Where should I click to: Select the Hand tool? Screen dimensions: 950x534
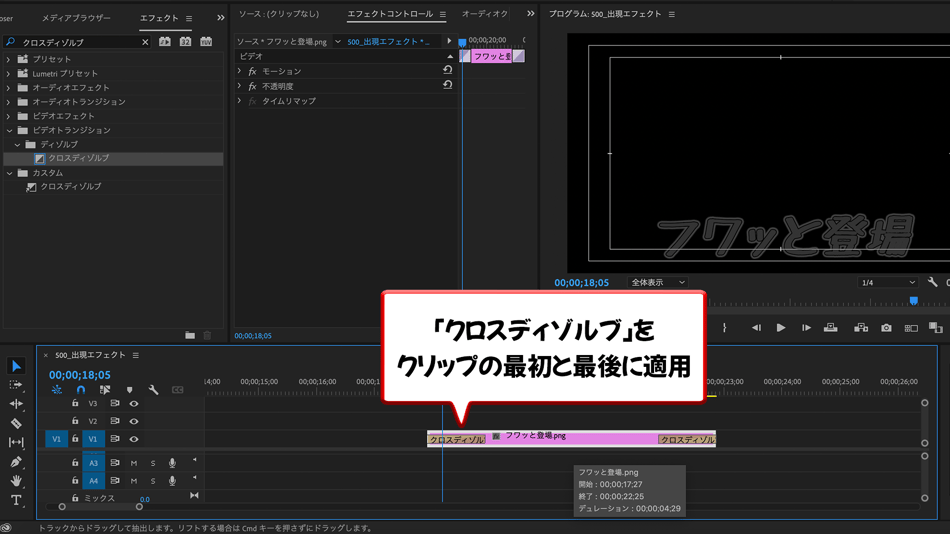[16, 481]
